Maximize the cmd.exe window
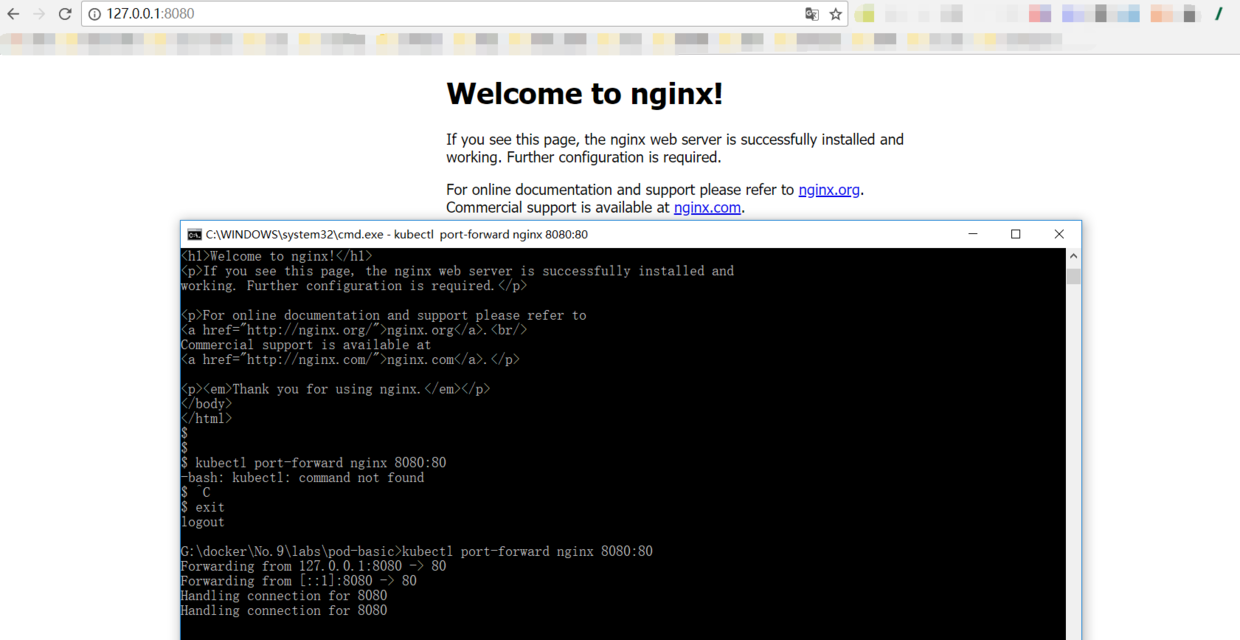Image resolution: width=1240 pixels, height=640 pixels. [x=1016, y=234]
